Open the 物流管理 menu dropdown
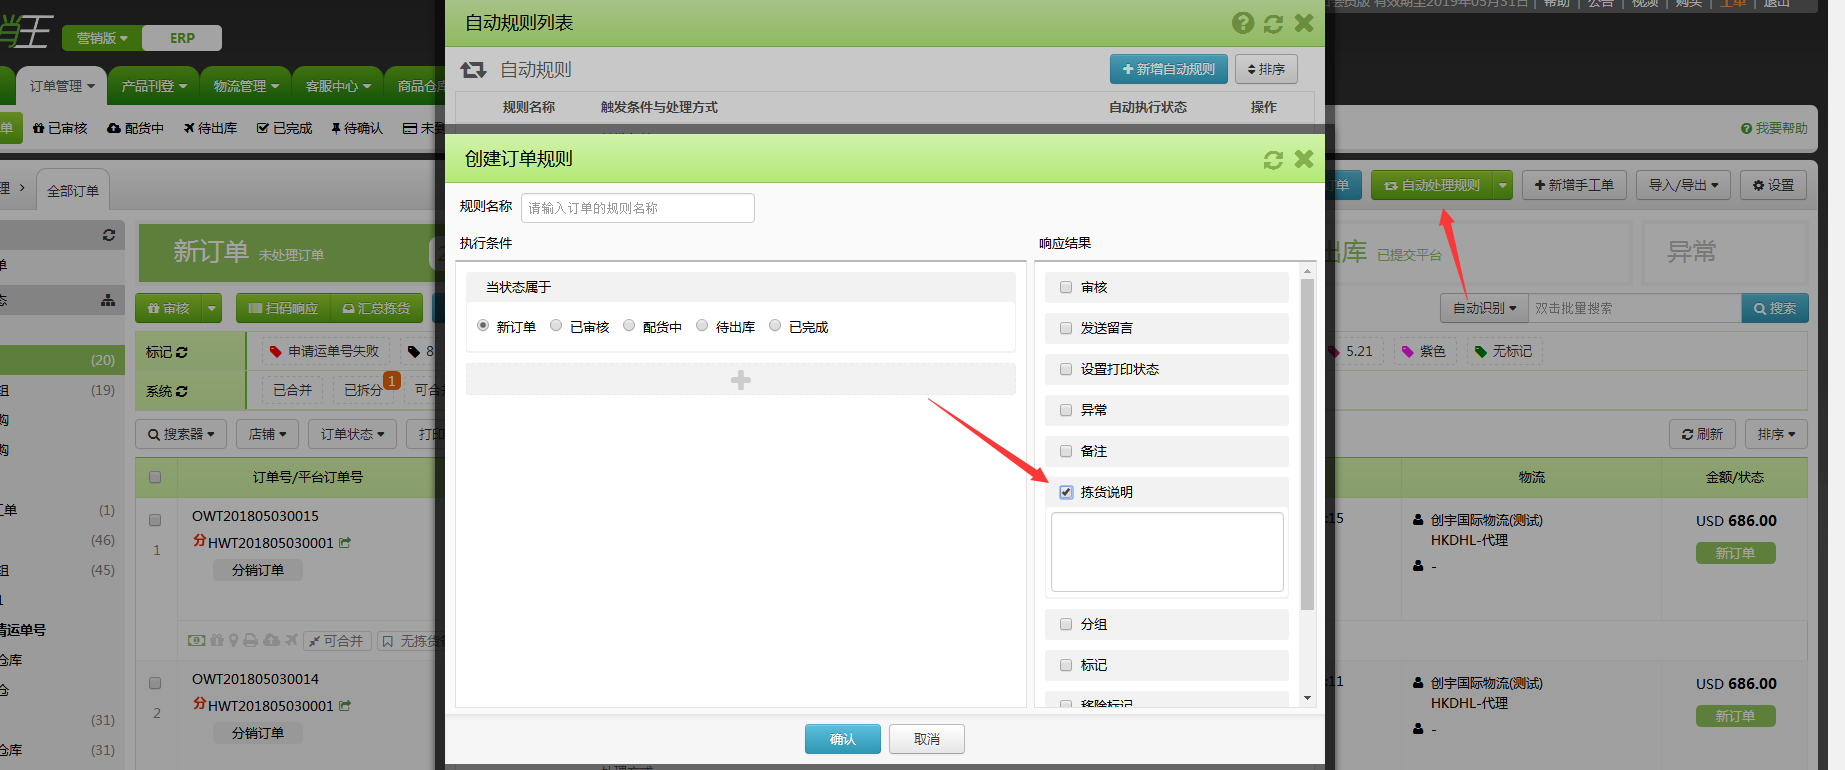This screenshot has height=770, width=1845. pyautogui.click(x=246, y=87)
